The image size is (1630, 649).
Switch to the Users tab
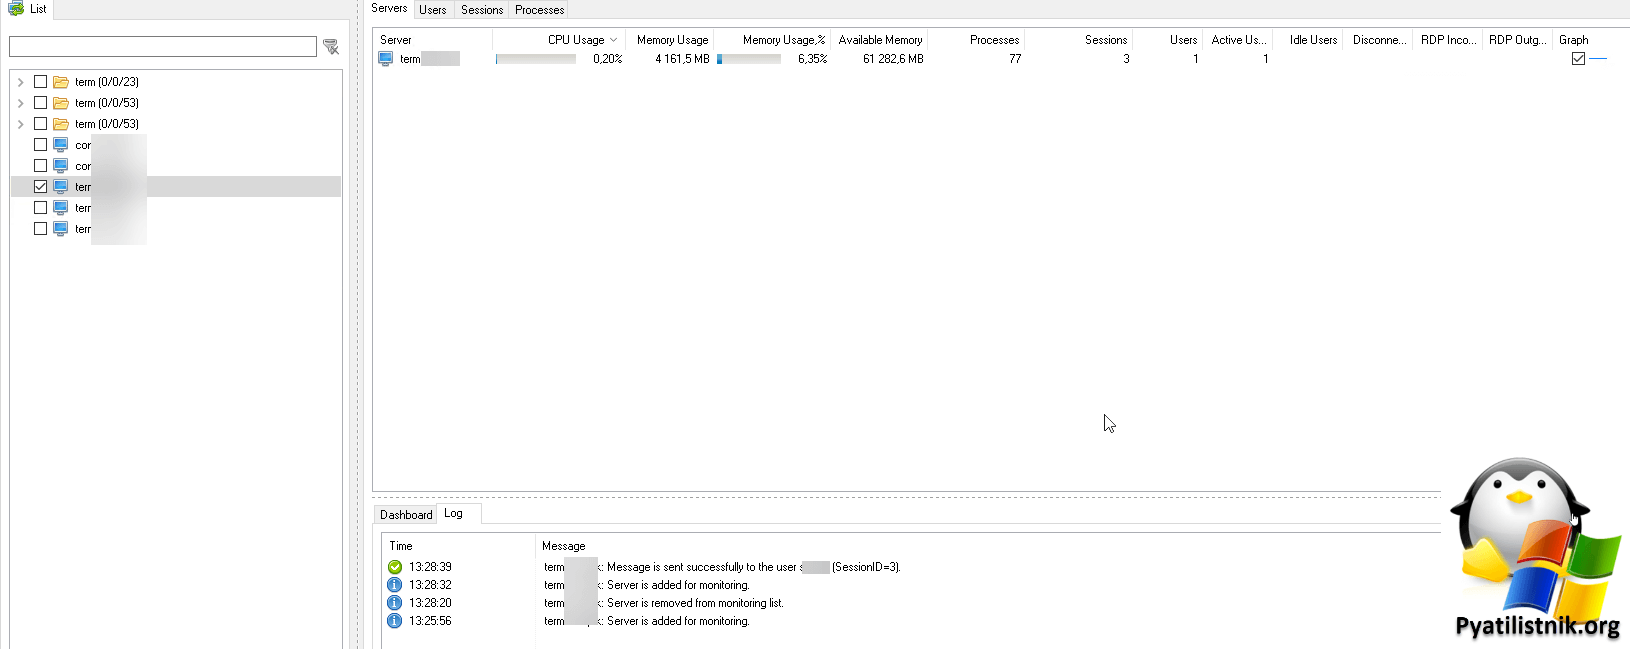[433, 10]
